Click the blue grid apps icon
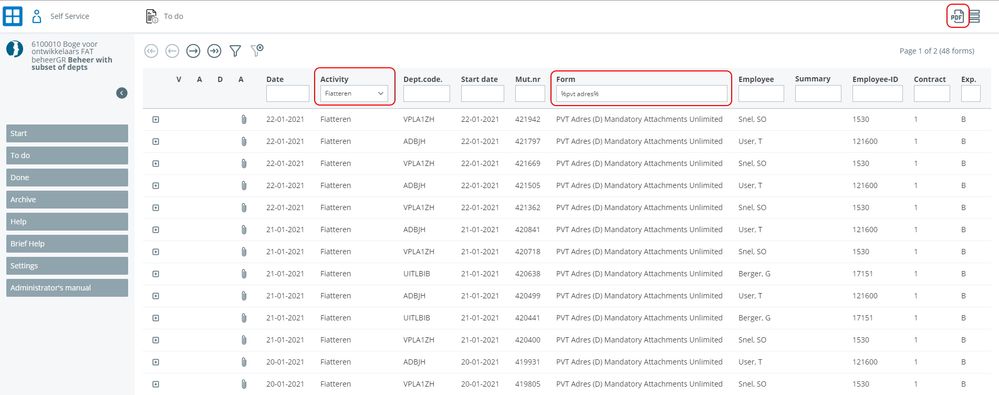 click(x=13, y=16)
